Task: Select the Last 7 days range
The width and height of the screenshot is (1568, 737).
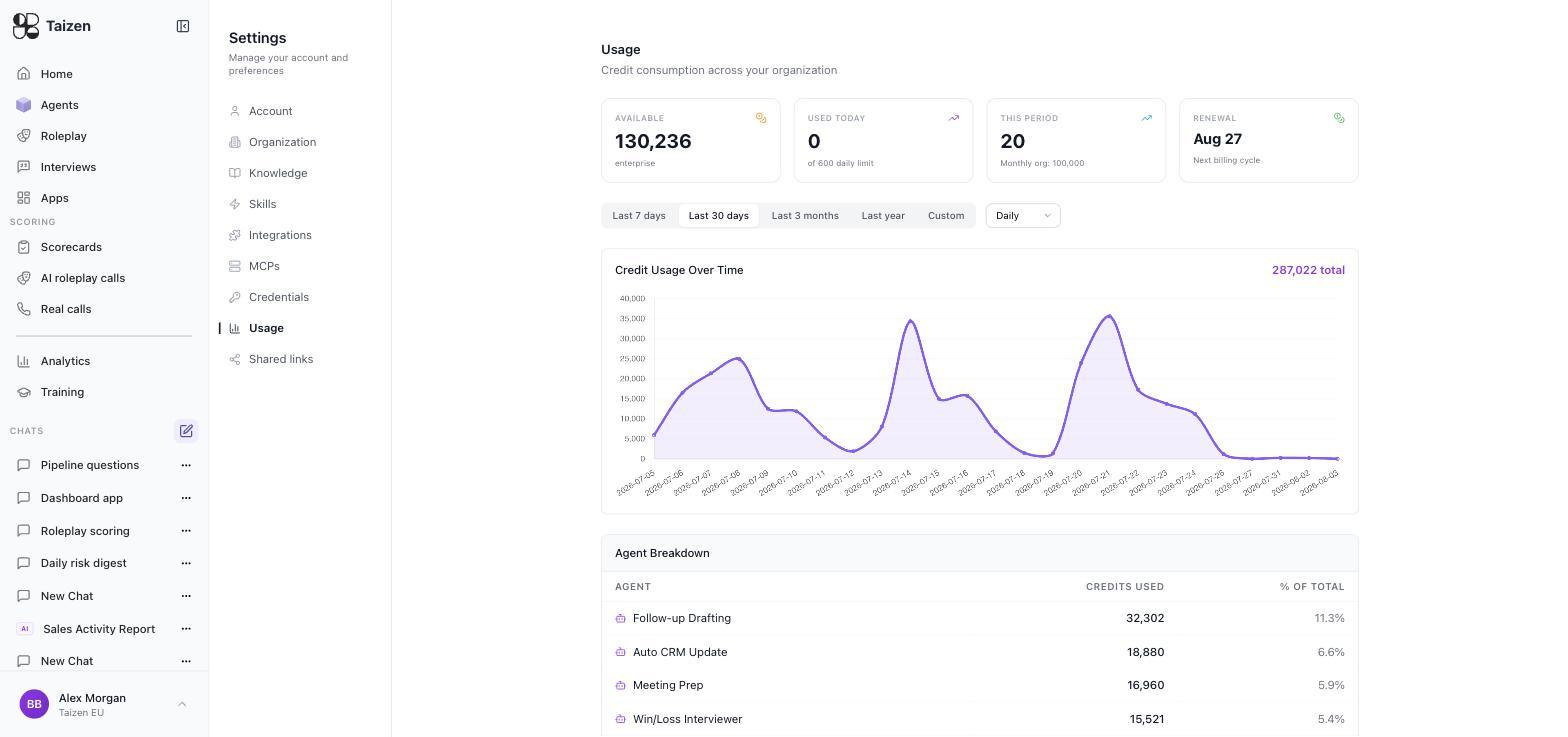Action: pyautogui.click(x=639, y=216)
